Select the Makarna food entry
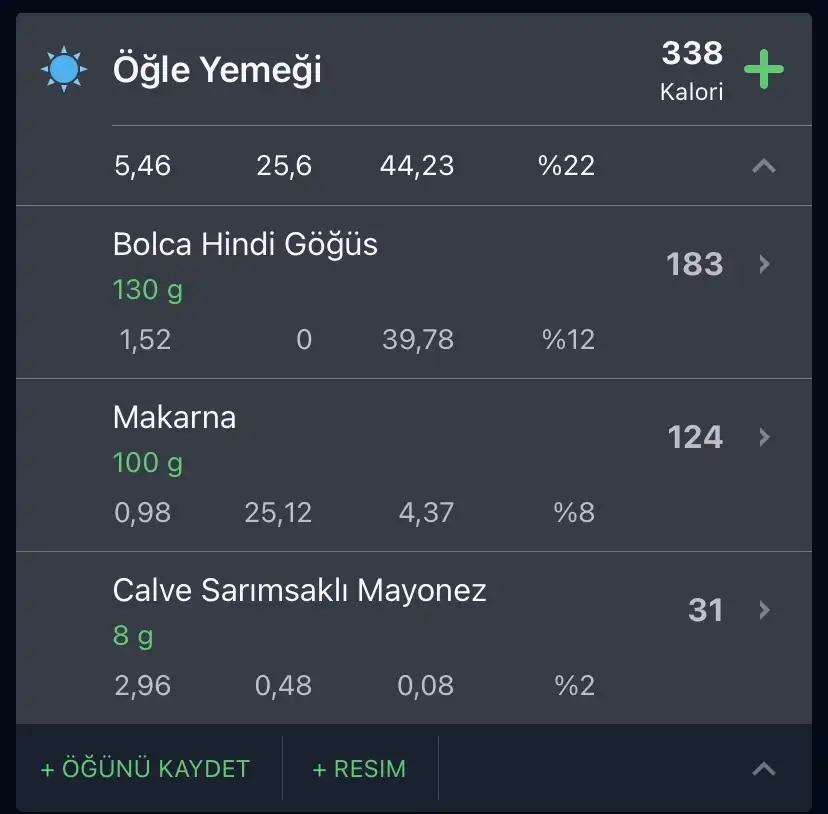 pyautogui.click(x=175, y=417)
